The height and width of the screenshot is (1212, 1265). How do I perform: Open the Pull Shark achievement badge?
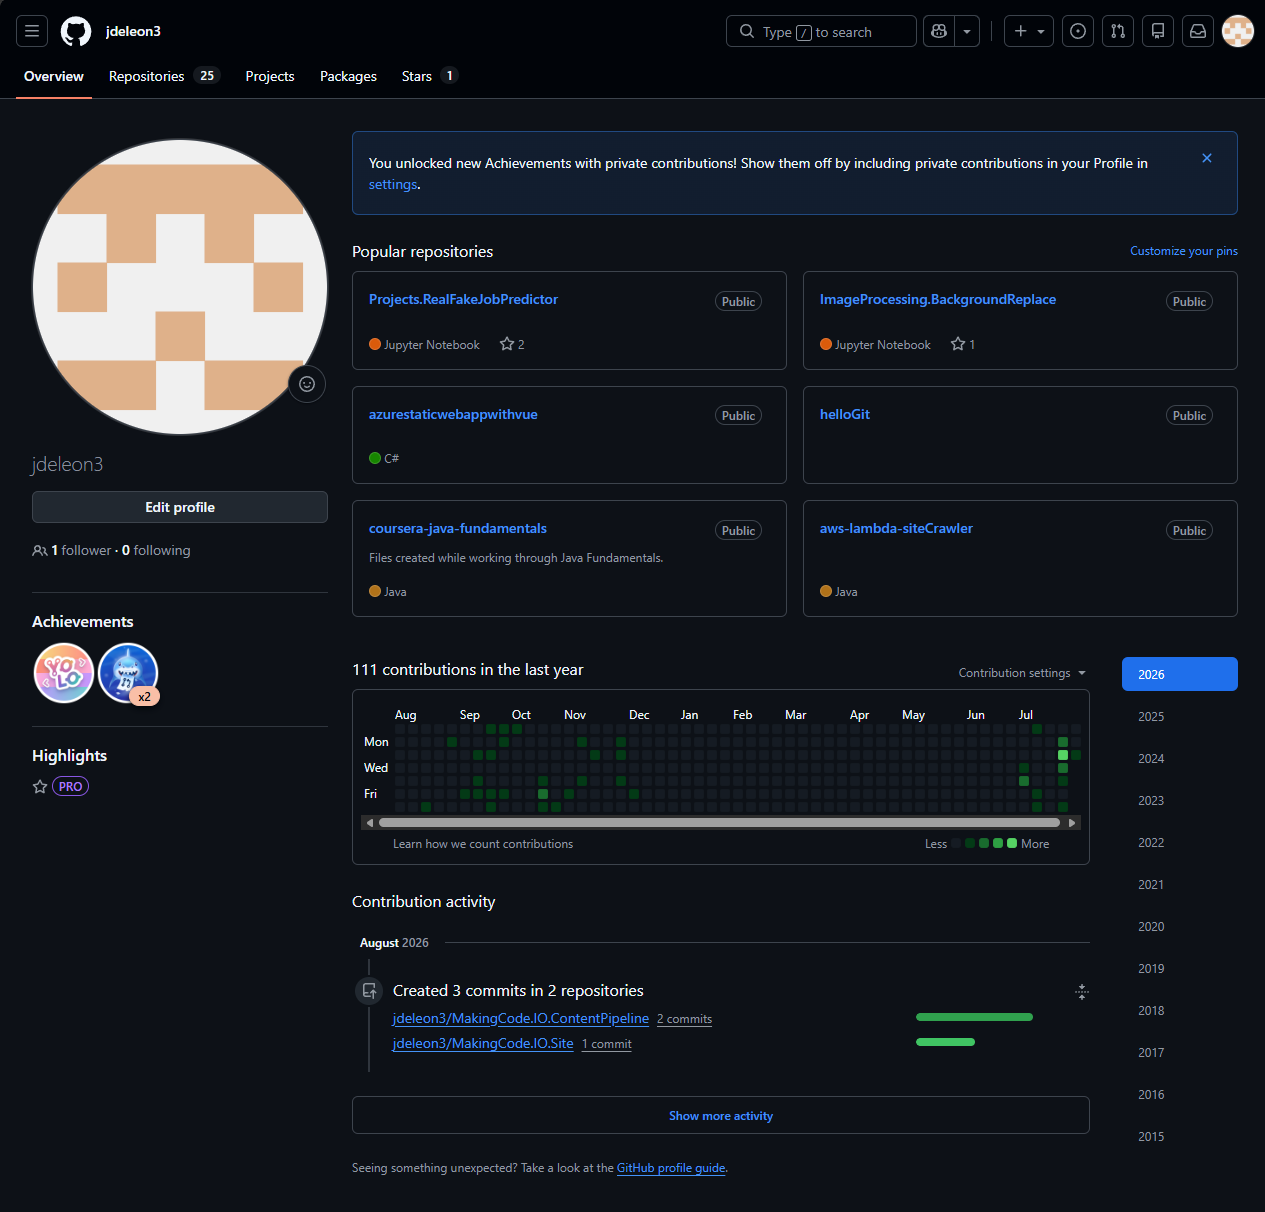tap(128, 673)
